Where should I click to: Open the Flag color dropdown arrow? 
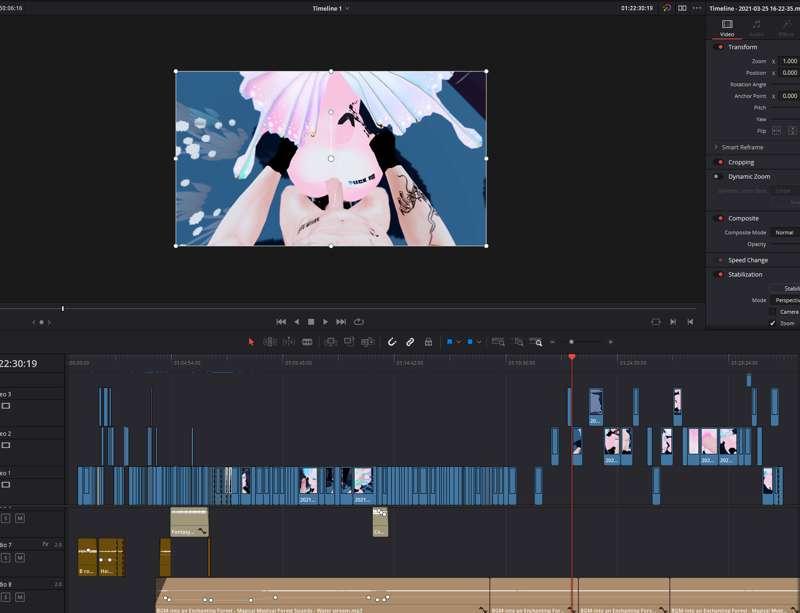(459, 342)
